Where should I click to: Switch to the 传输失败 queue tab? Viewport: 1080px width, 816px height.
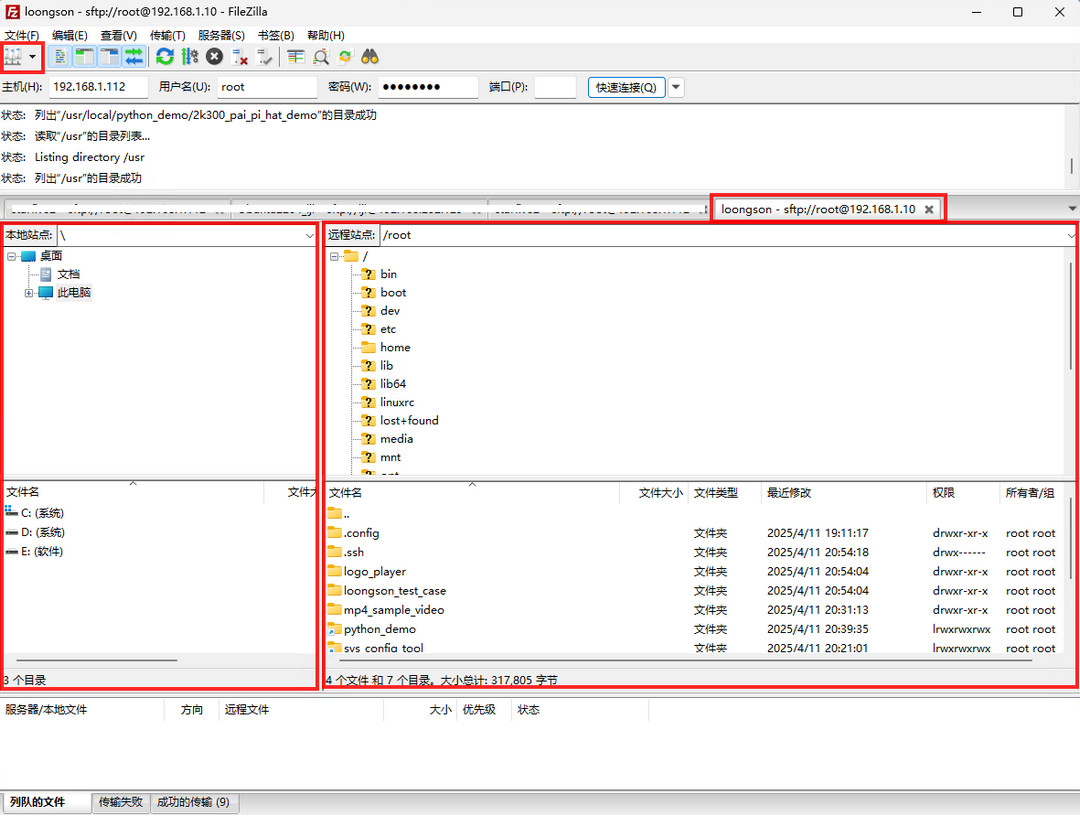coord(121,802)
